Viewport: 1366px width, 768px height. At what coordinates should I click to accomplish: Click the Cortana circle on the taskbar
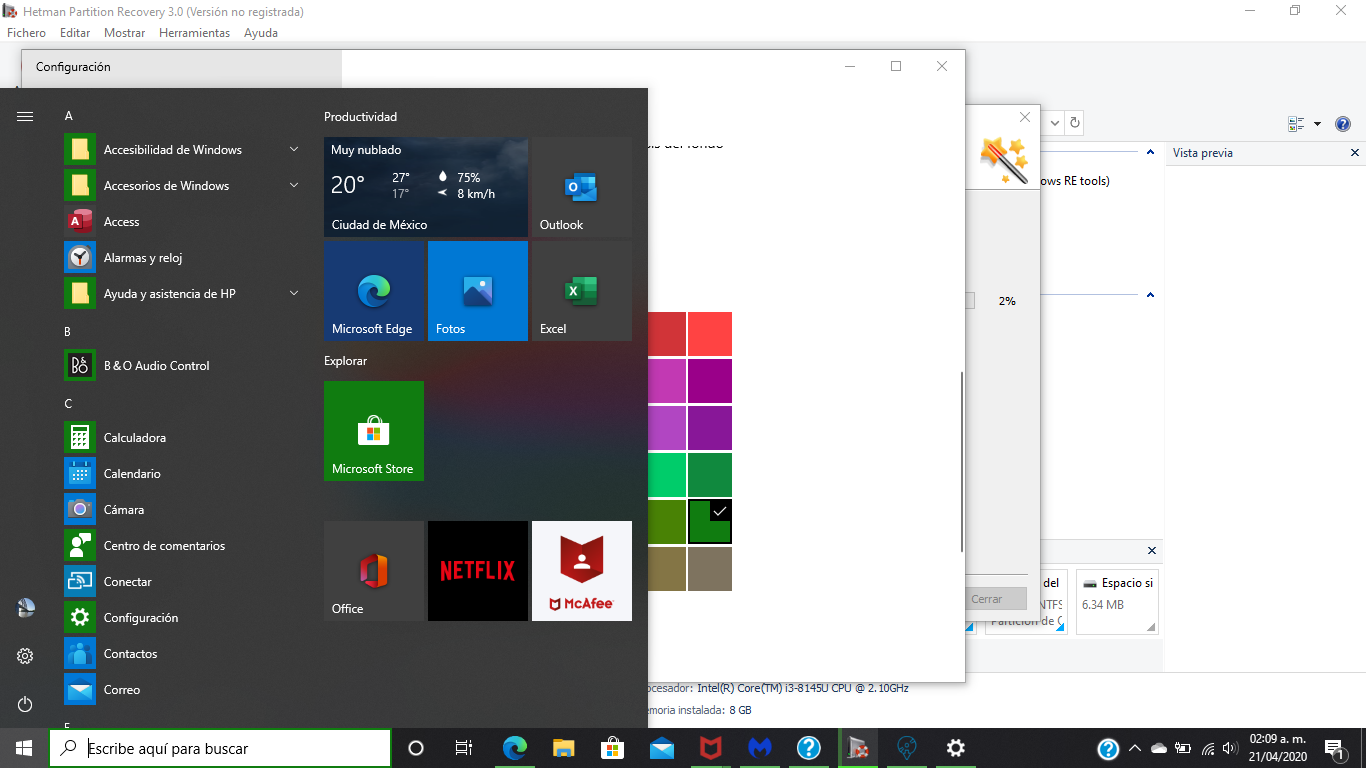point(416,748)
